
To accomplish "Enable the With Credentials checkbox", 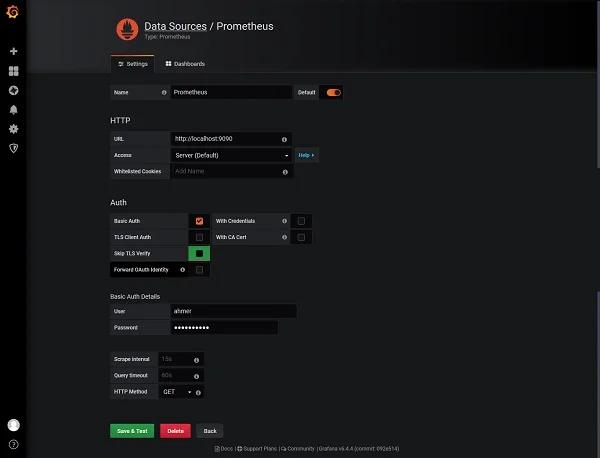I will pyautogui.click(x=301, y=221).
